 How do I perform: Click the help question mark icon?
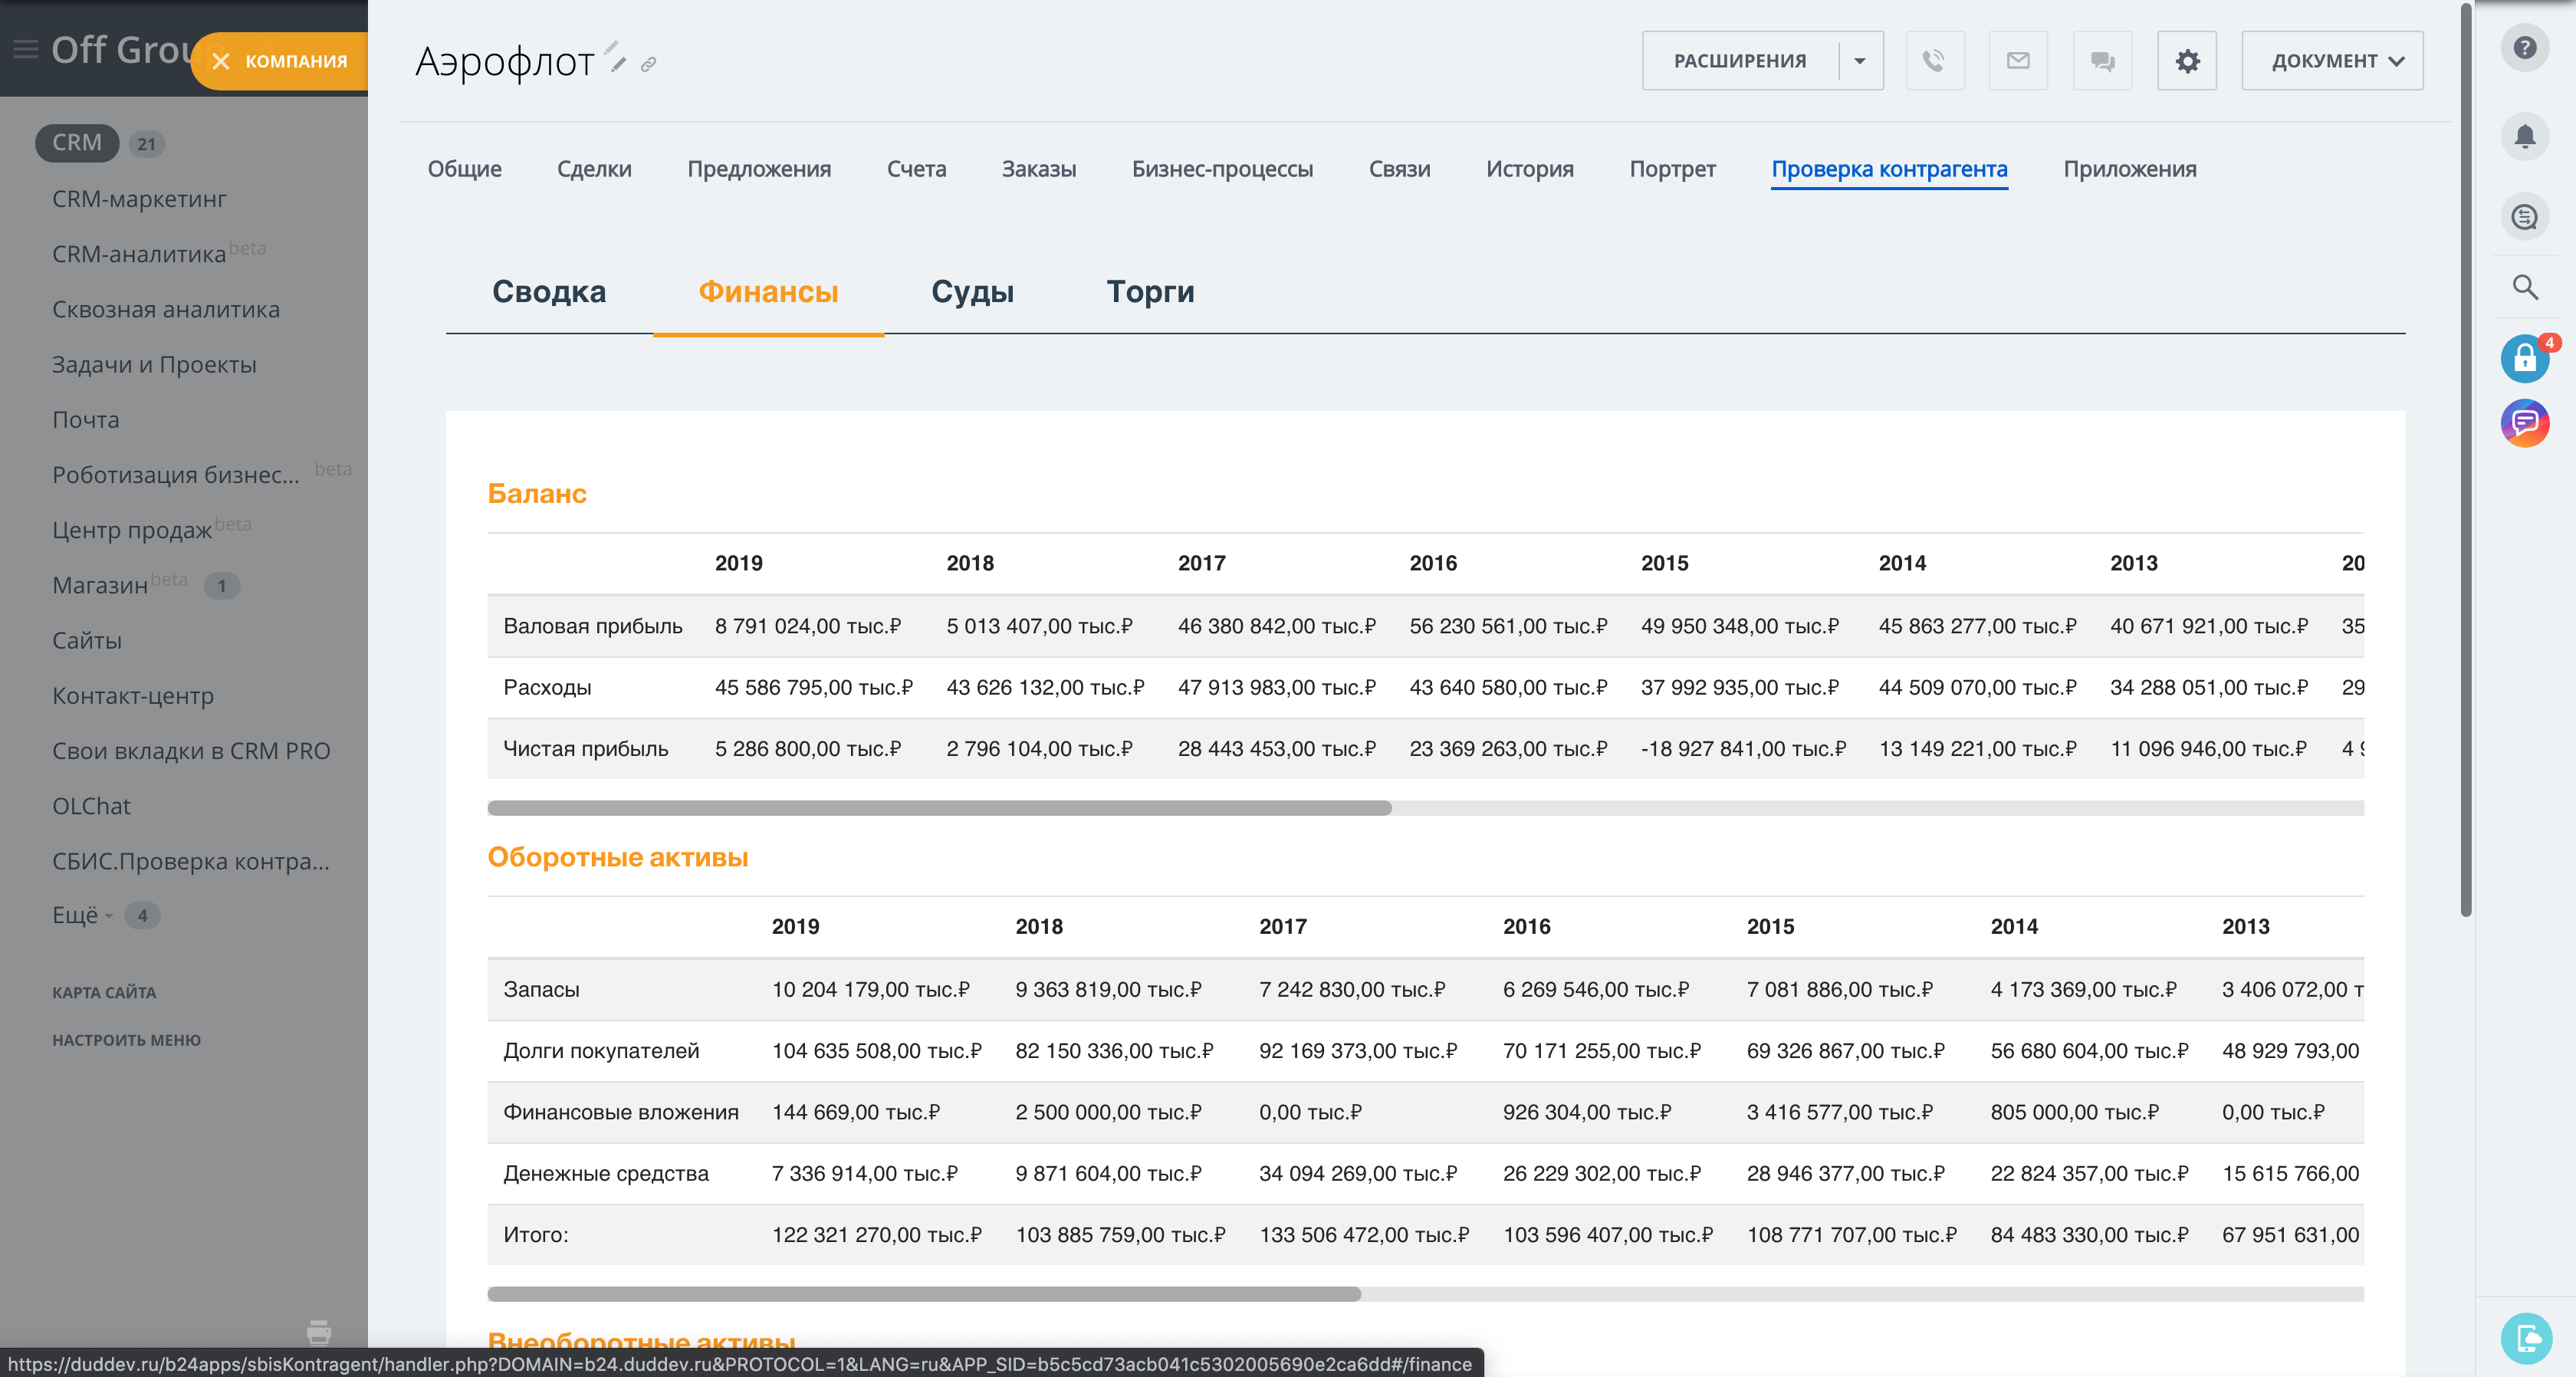coord(2524,48)
